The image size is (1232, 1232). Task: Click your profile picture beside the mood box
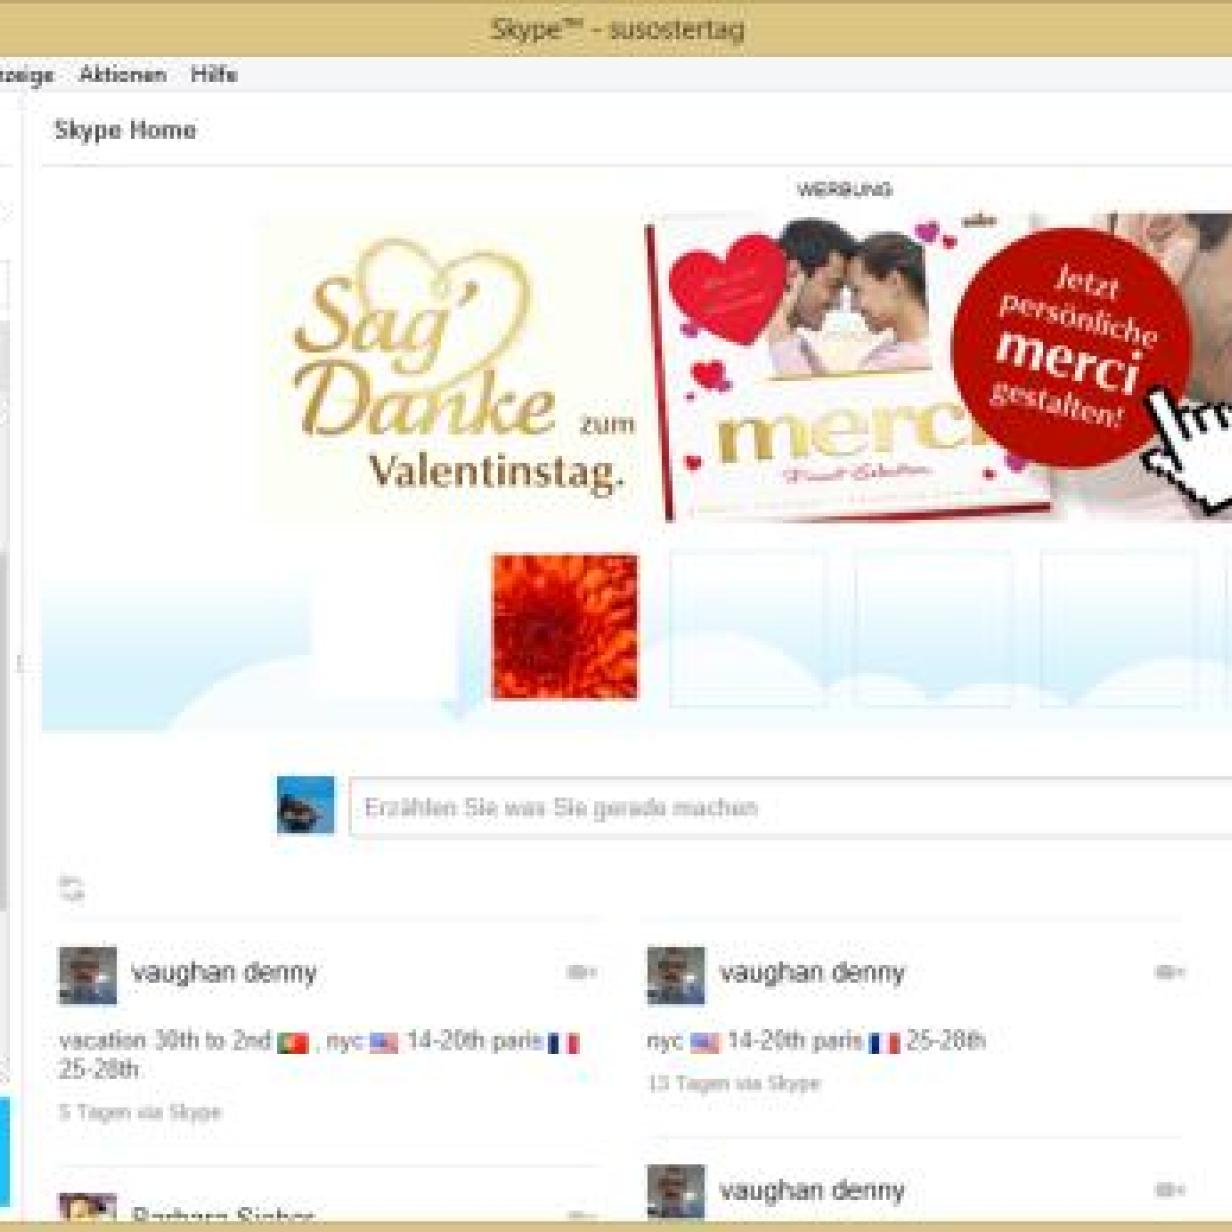(306, 805)
